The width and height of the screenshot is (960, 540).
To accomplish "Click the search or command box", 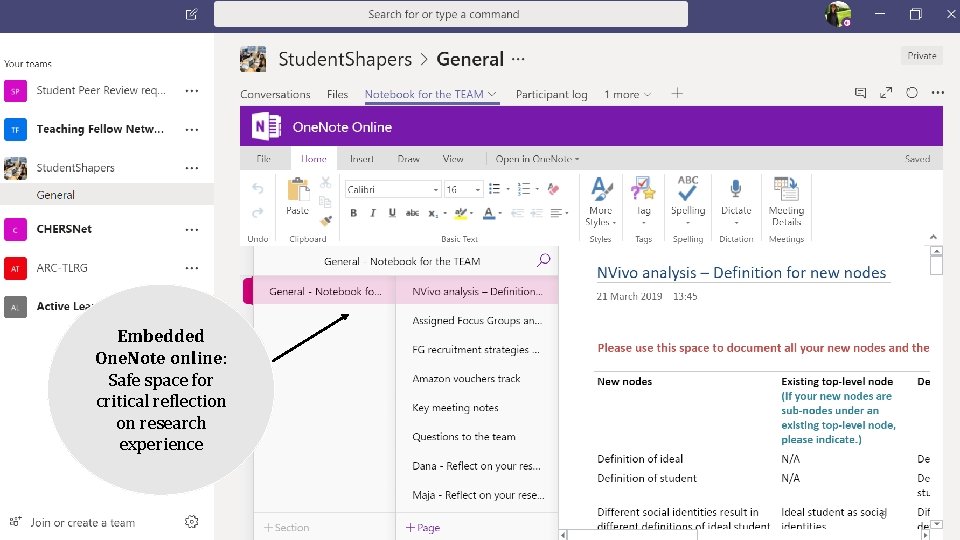I will tap(451, 14).
